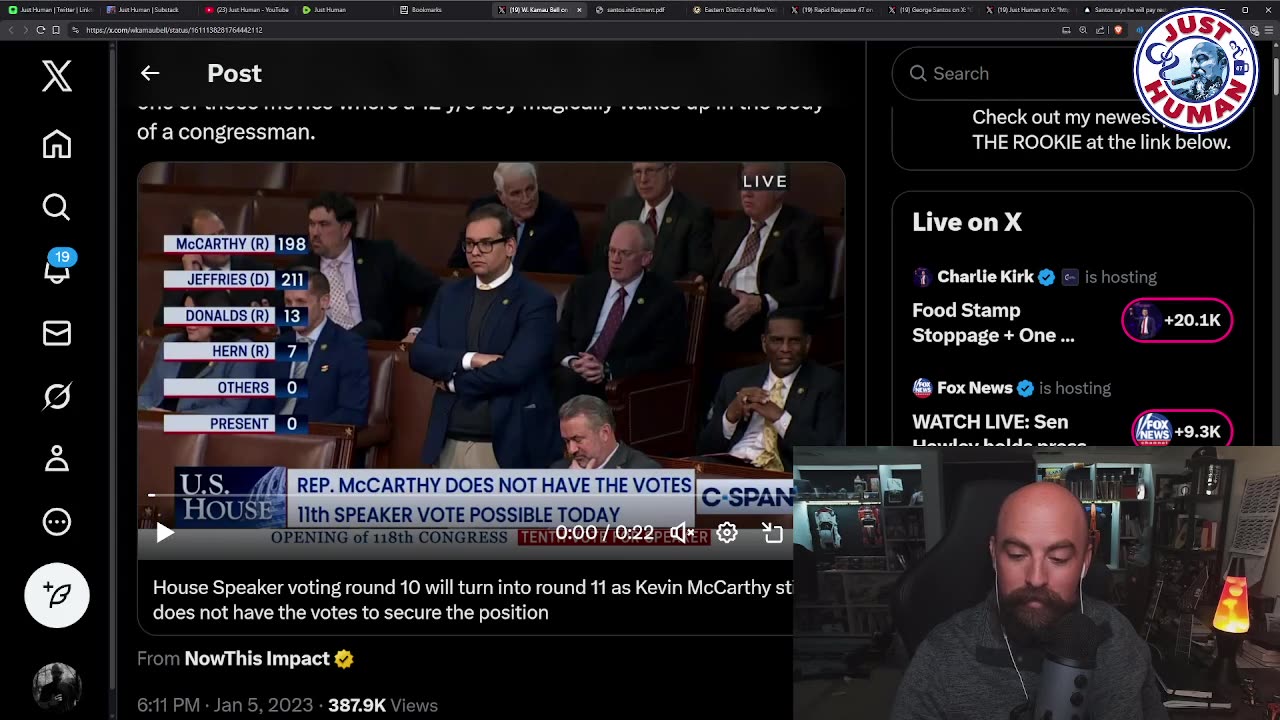1280x720 pixels.
Task: Join the +9.3K Fox News live space
Action: pos(1182,432)
